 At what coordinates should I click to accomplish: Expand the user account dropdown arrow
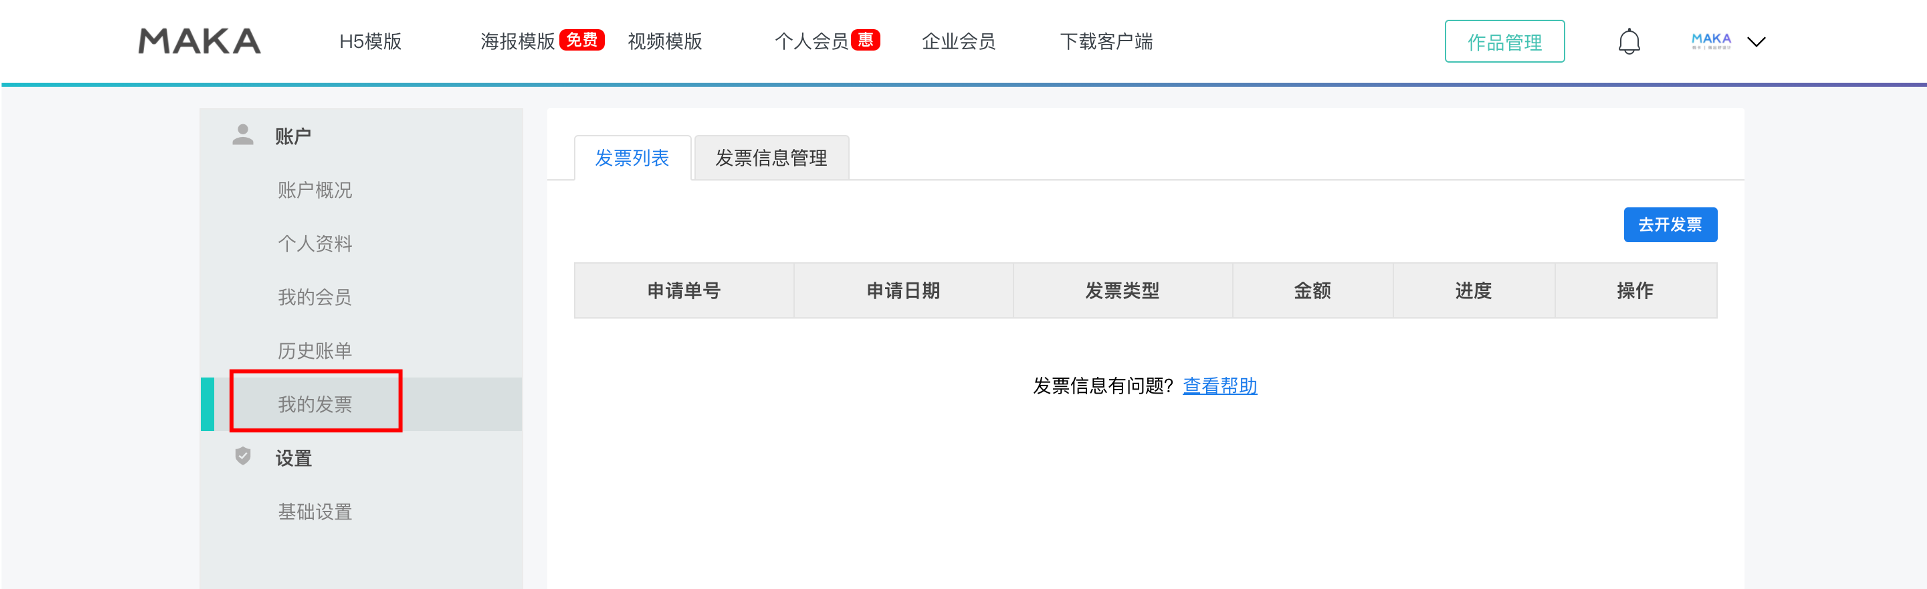pyautogui.click(x=1756, y=42)
